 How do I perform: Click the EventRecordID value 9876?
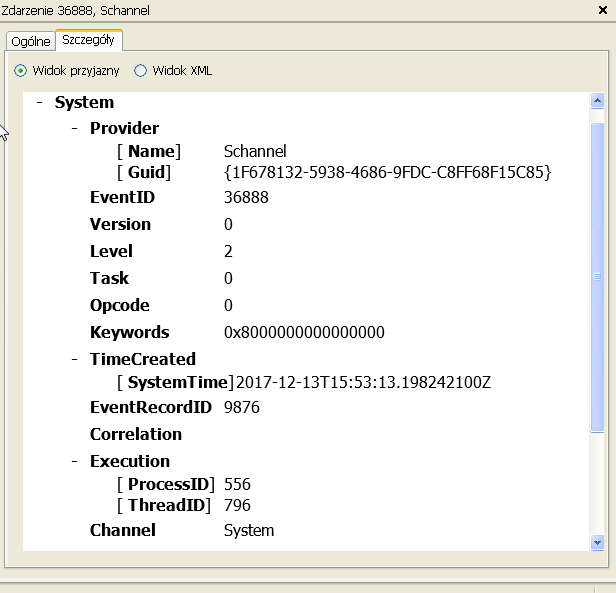(242, 408)
